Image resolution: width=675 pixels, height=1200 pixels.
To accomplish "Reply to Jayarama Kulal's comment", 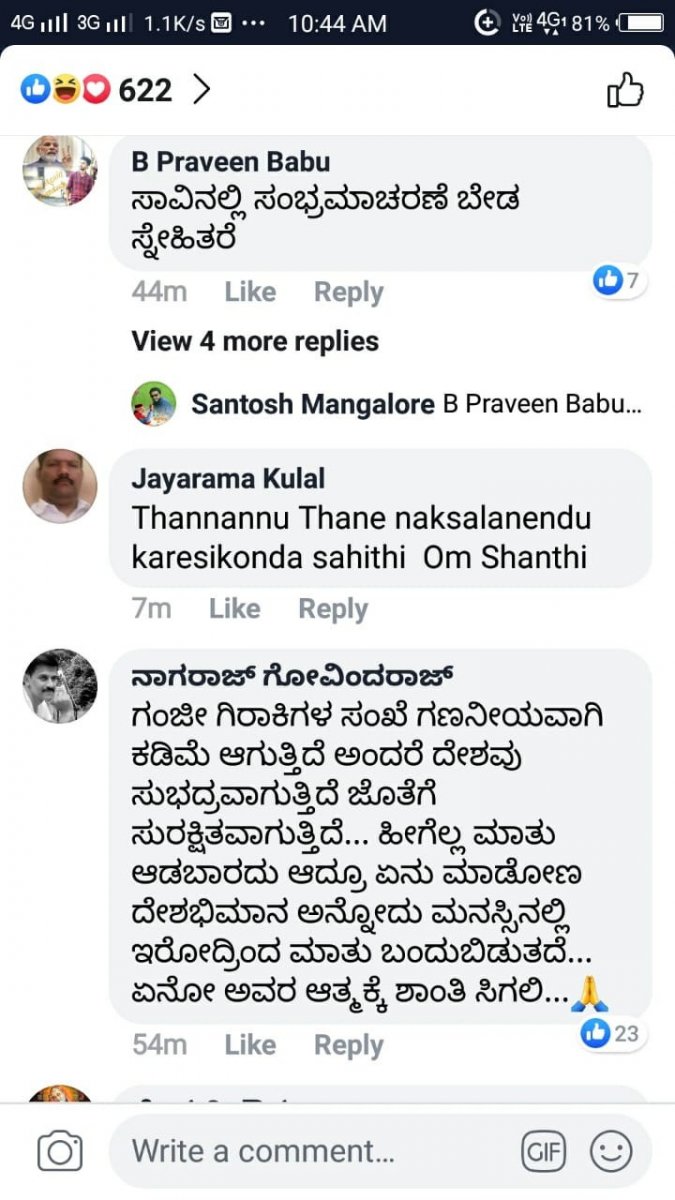I will 333,608.
